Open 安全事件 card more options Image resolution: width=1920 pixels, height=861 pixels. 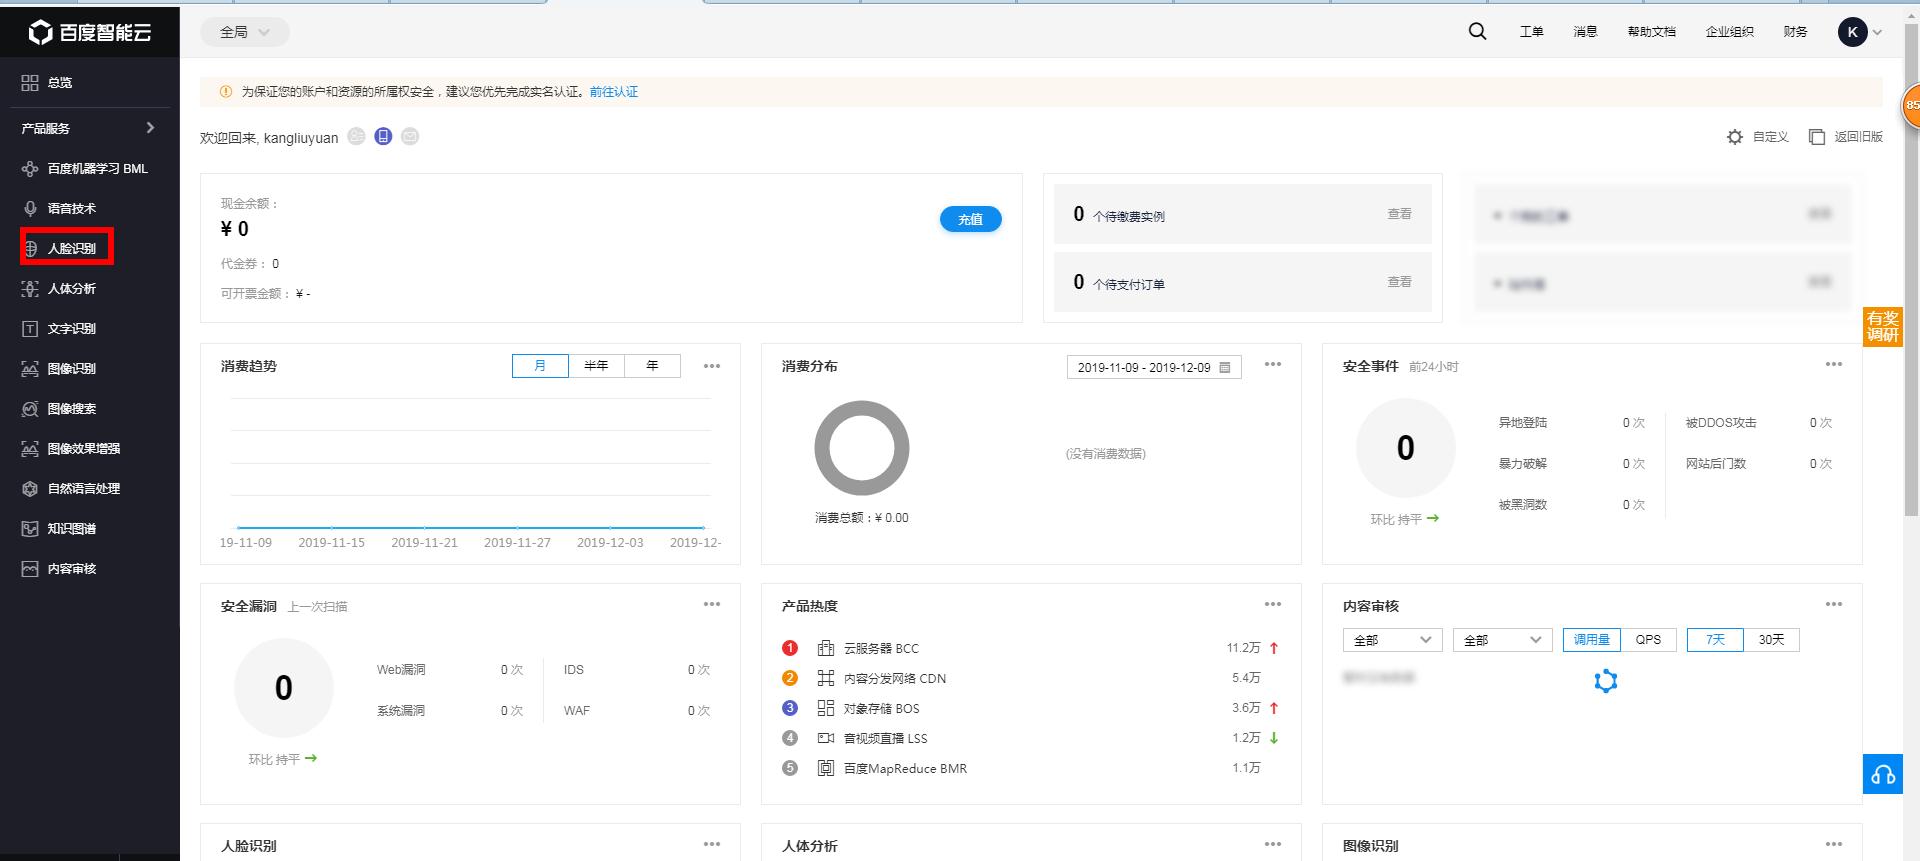[x=1834, y=364]
